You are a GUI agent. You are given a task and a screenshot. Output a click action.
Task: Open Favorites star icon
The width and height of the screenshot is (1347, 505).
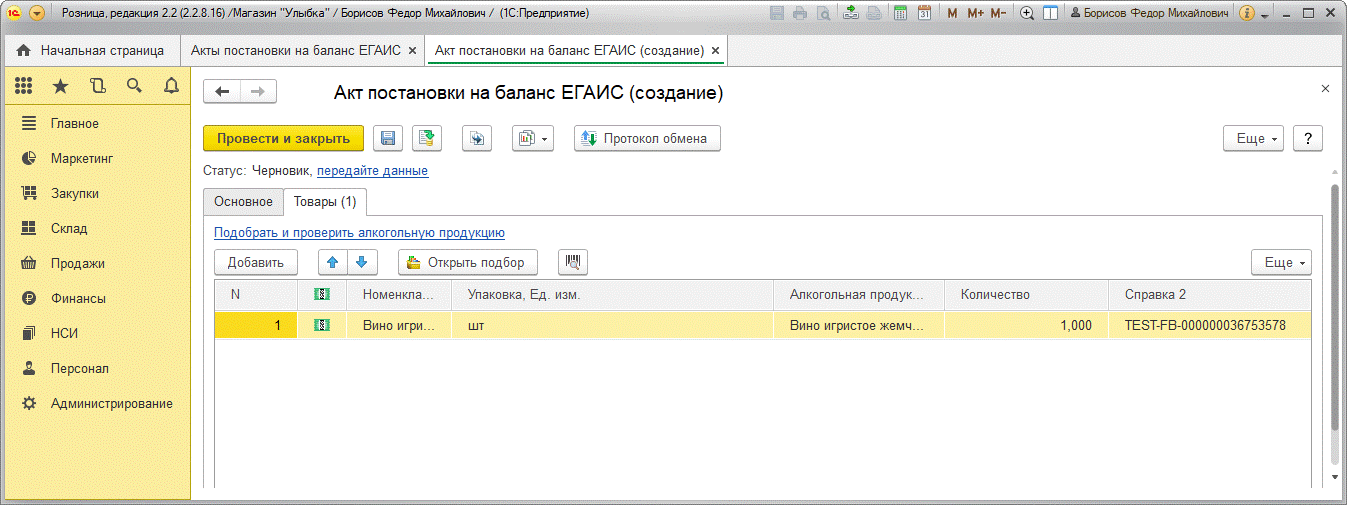60,86
